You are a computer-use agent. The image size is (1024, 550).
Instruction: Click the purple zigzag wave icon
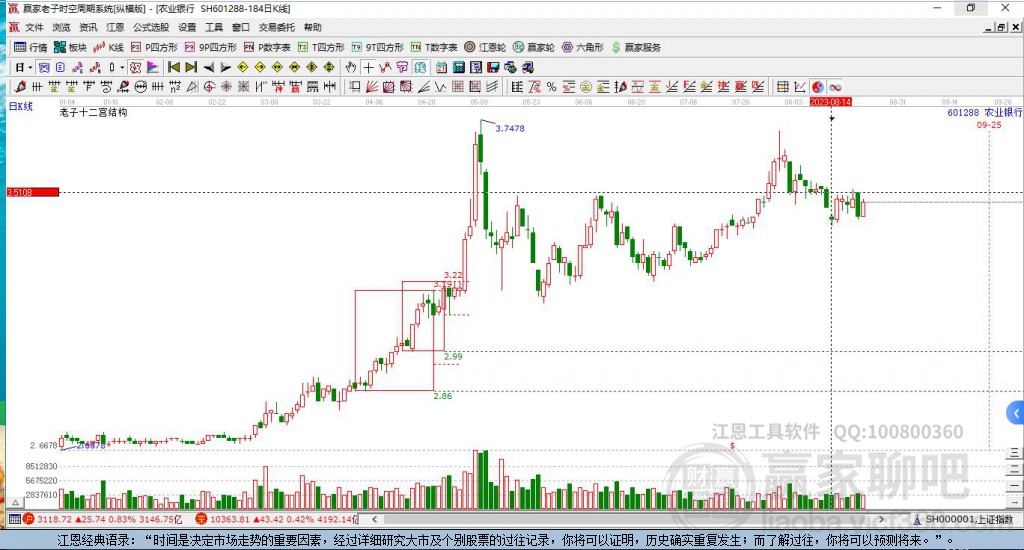[x=78, y=67]
